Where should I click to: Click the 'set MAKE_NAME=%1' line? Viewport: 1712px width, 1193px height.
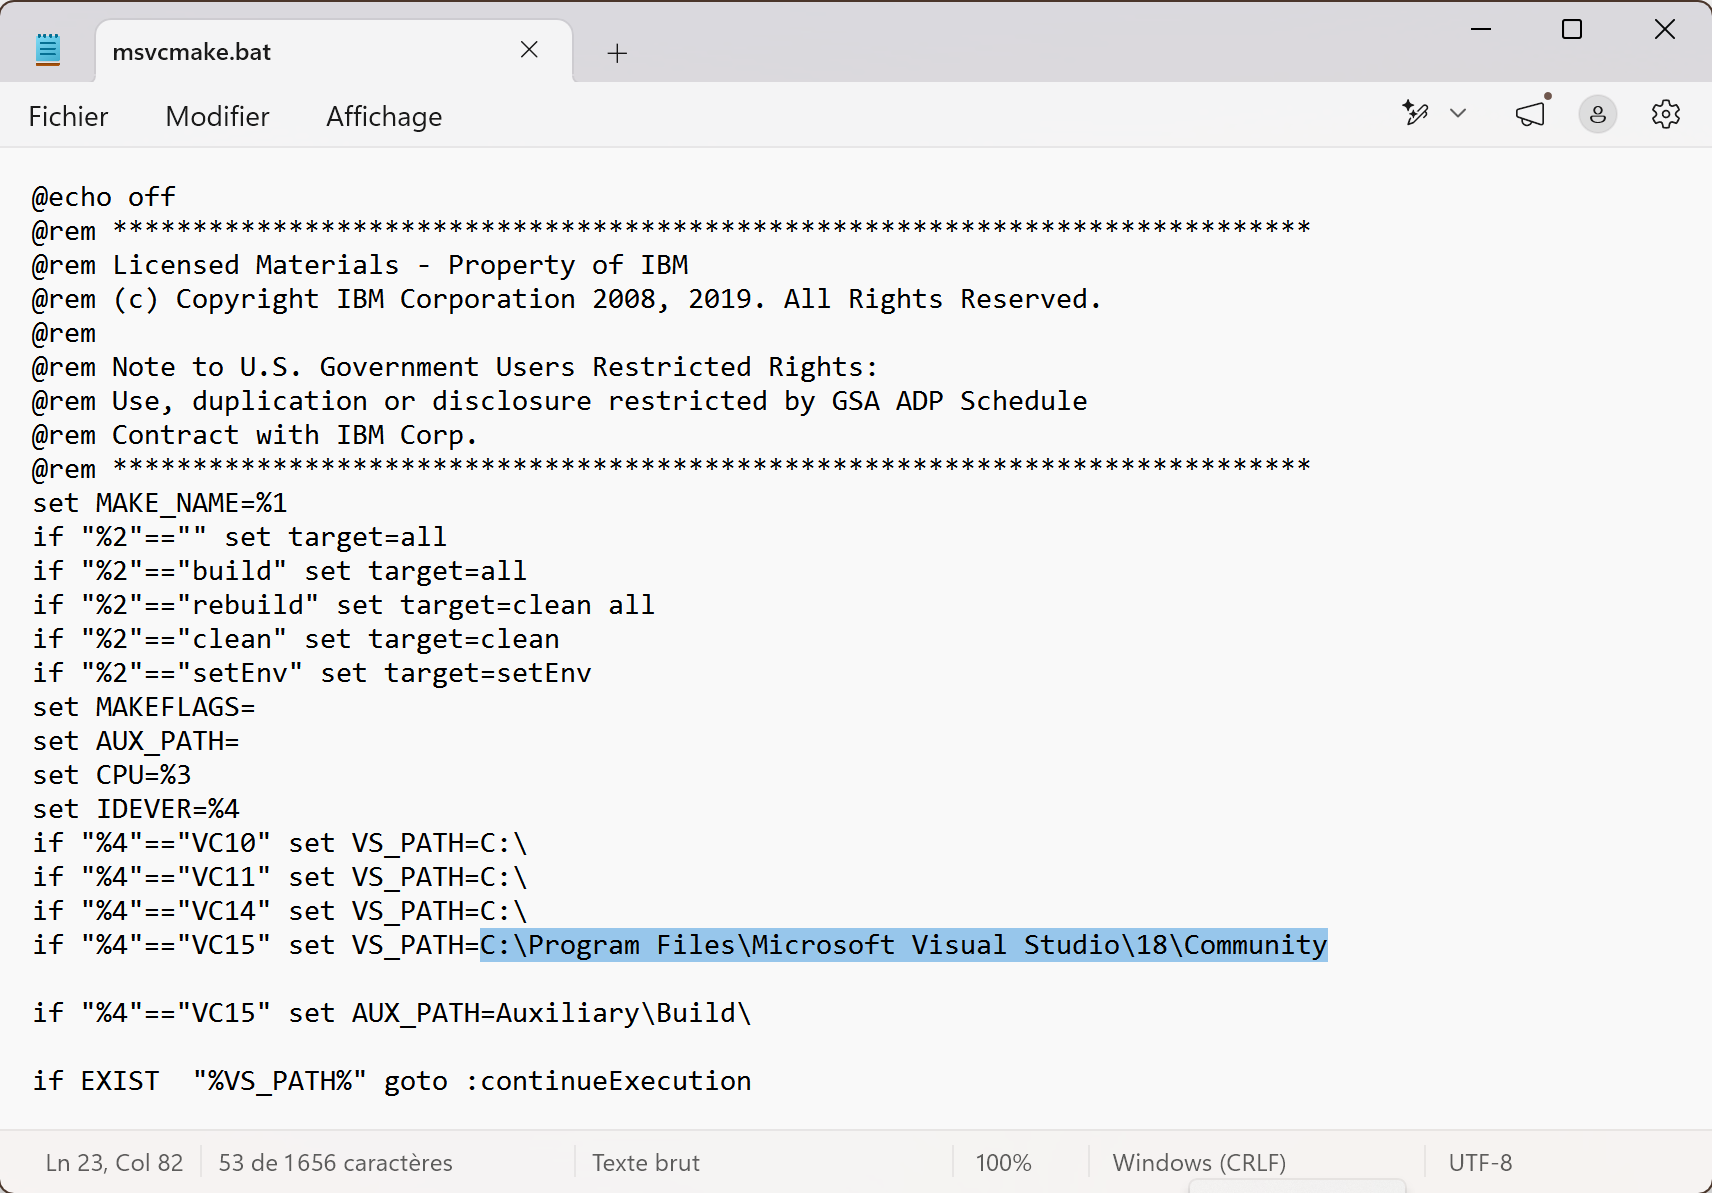click(160, 503)
